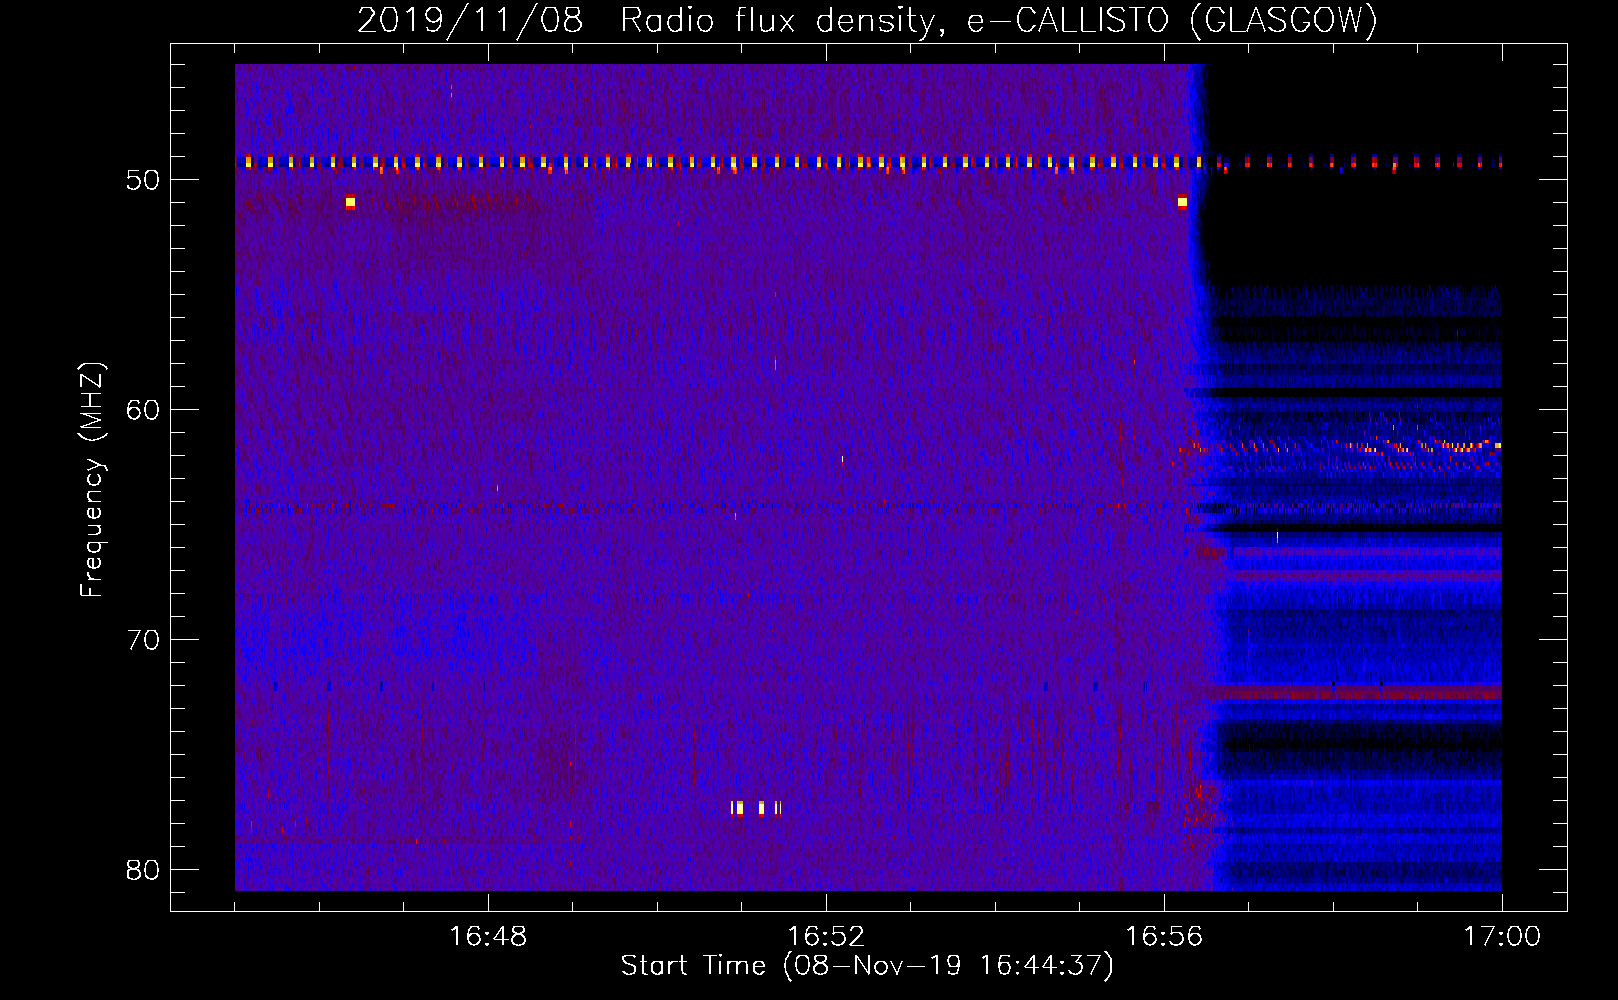Click the bright spot at 51 MHz near 16:56
Viewport: 1618px width, 1000px height.
tap(1182, 202)
